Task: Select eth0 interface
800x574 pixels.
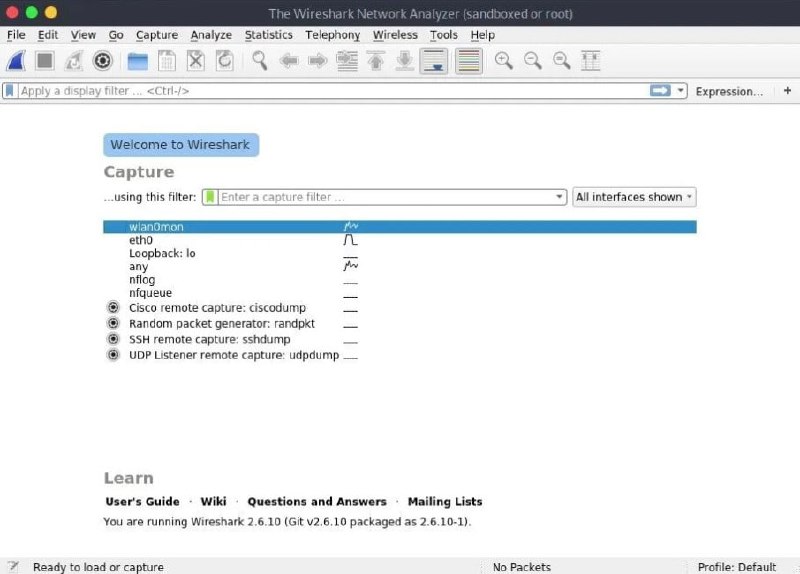Action: point(399,240)
